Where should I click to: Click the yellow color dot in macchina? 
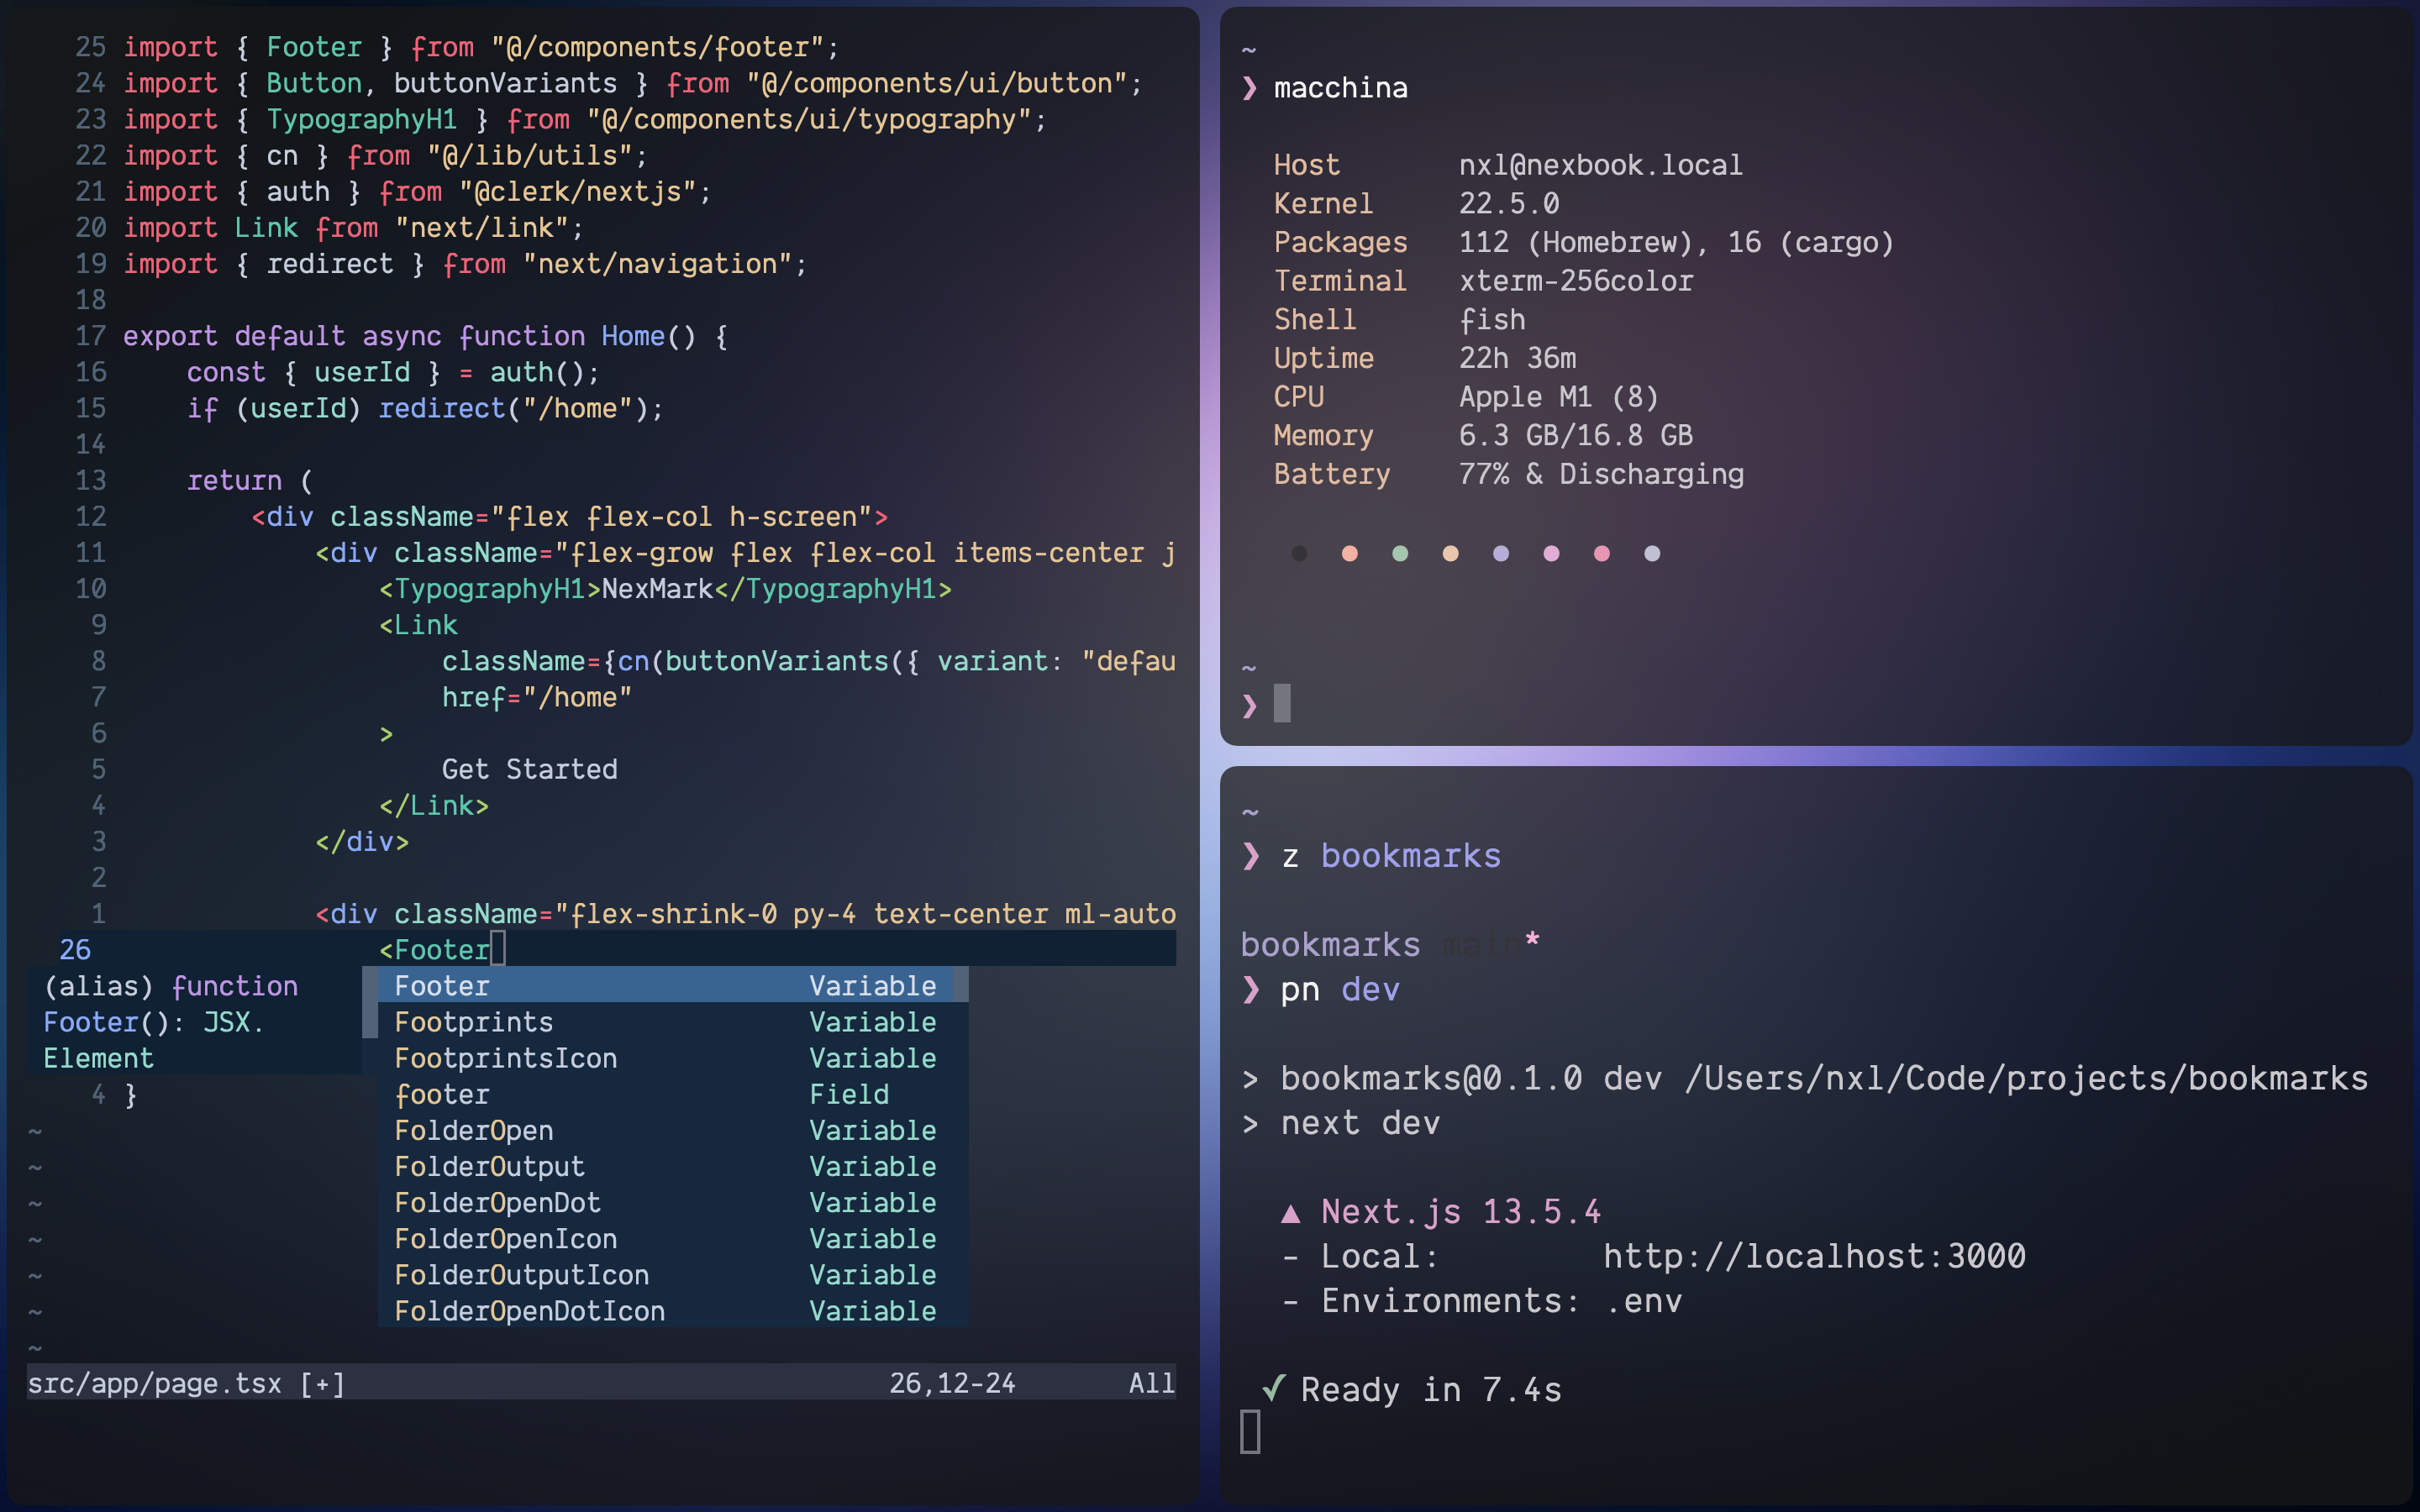click(x=1450, y=553)
